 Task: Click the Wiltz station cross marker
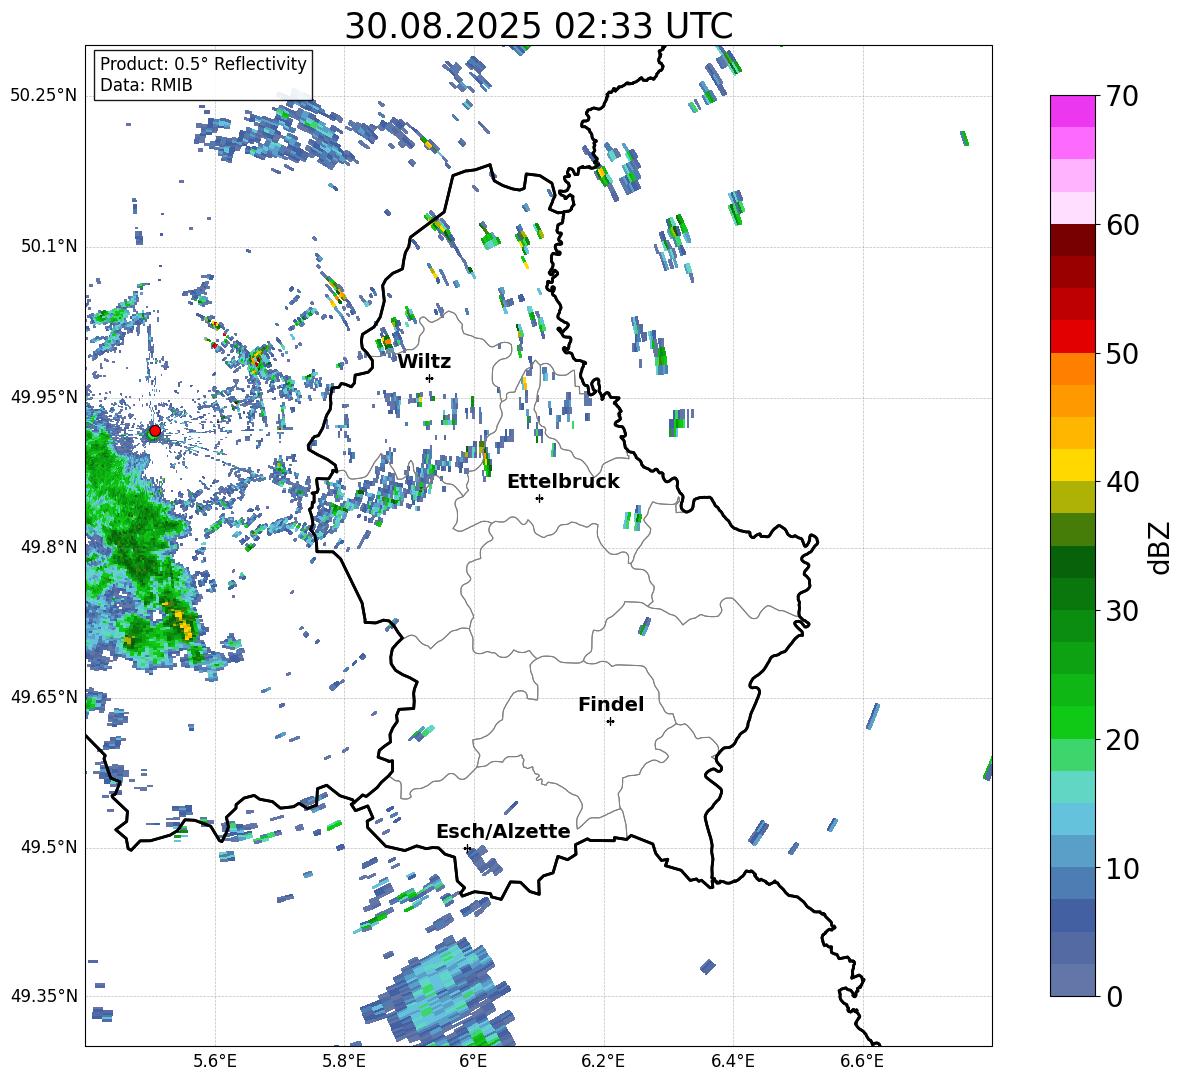430,378
